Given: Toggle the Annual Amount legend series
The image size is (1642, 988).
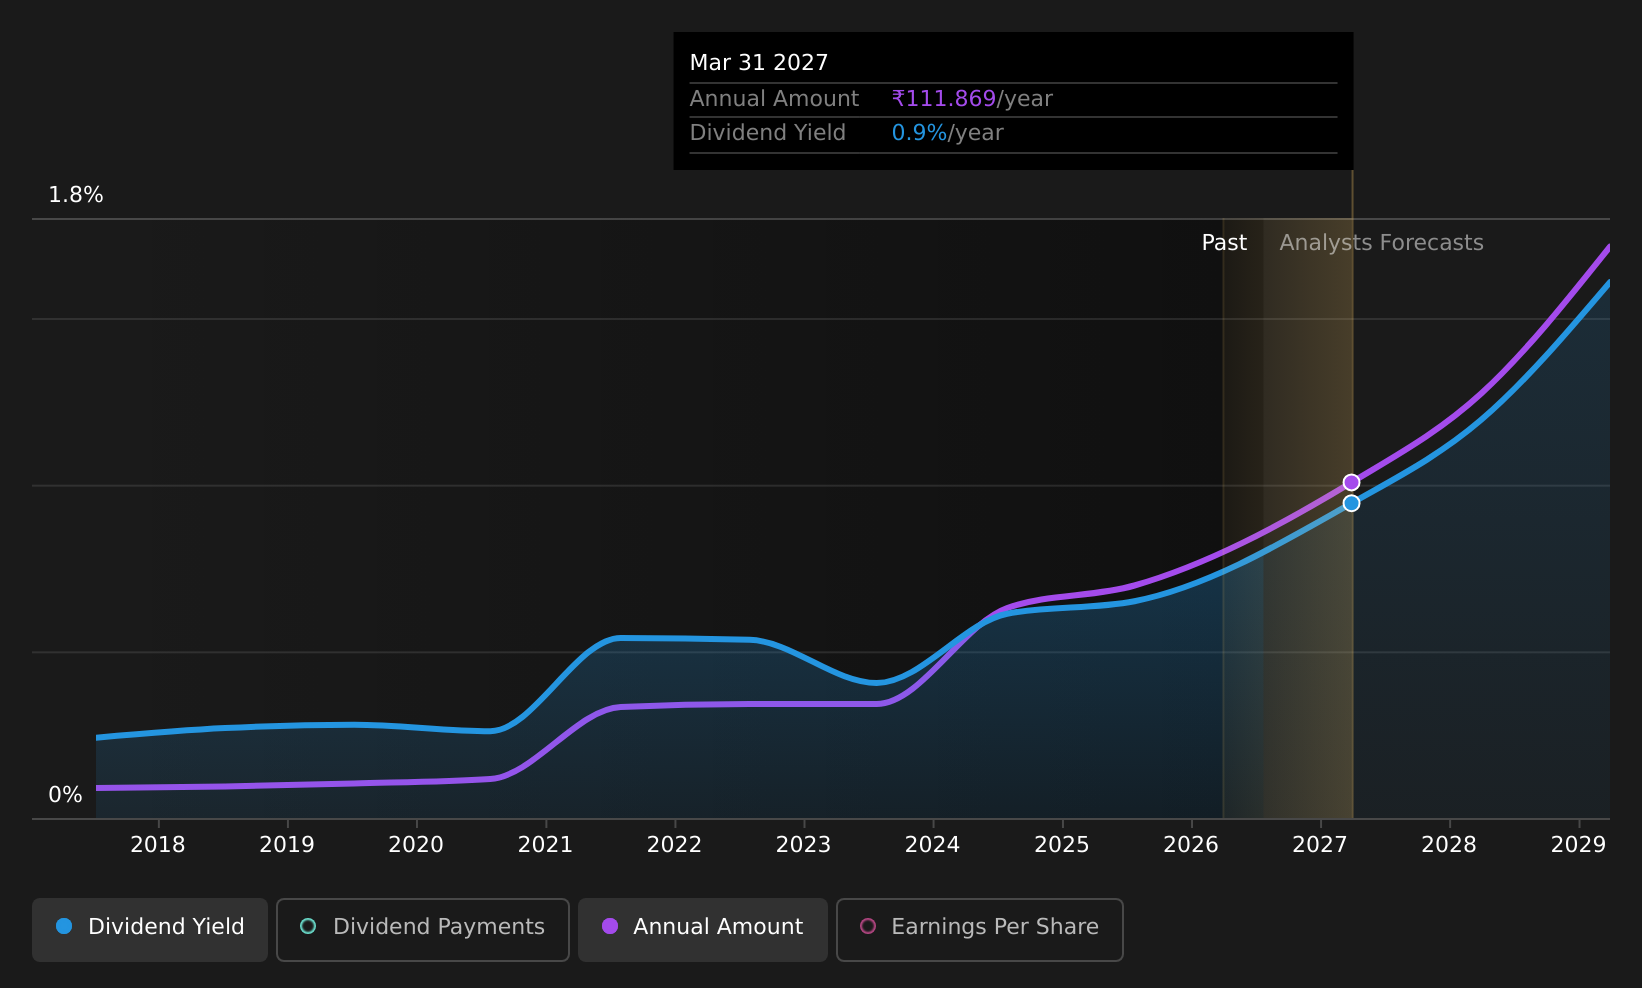Looking at the screenshot, I should coord(703,929).
